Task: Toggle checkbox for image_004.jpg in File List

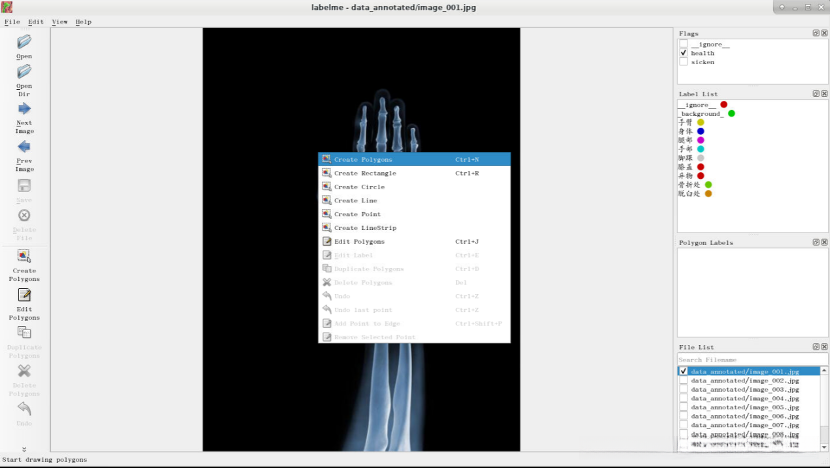Action: click(683, 398)
